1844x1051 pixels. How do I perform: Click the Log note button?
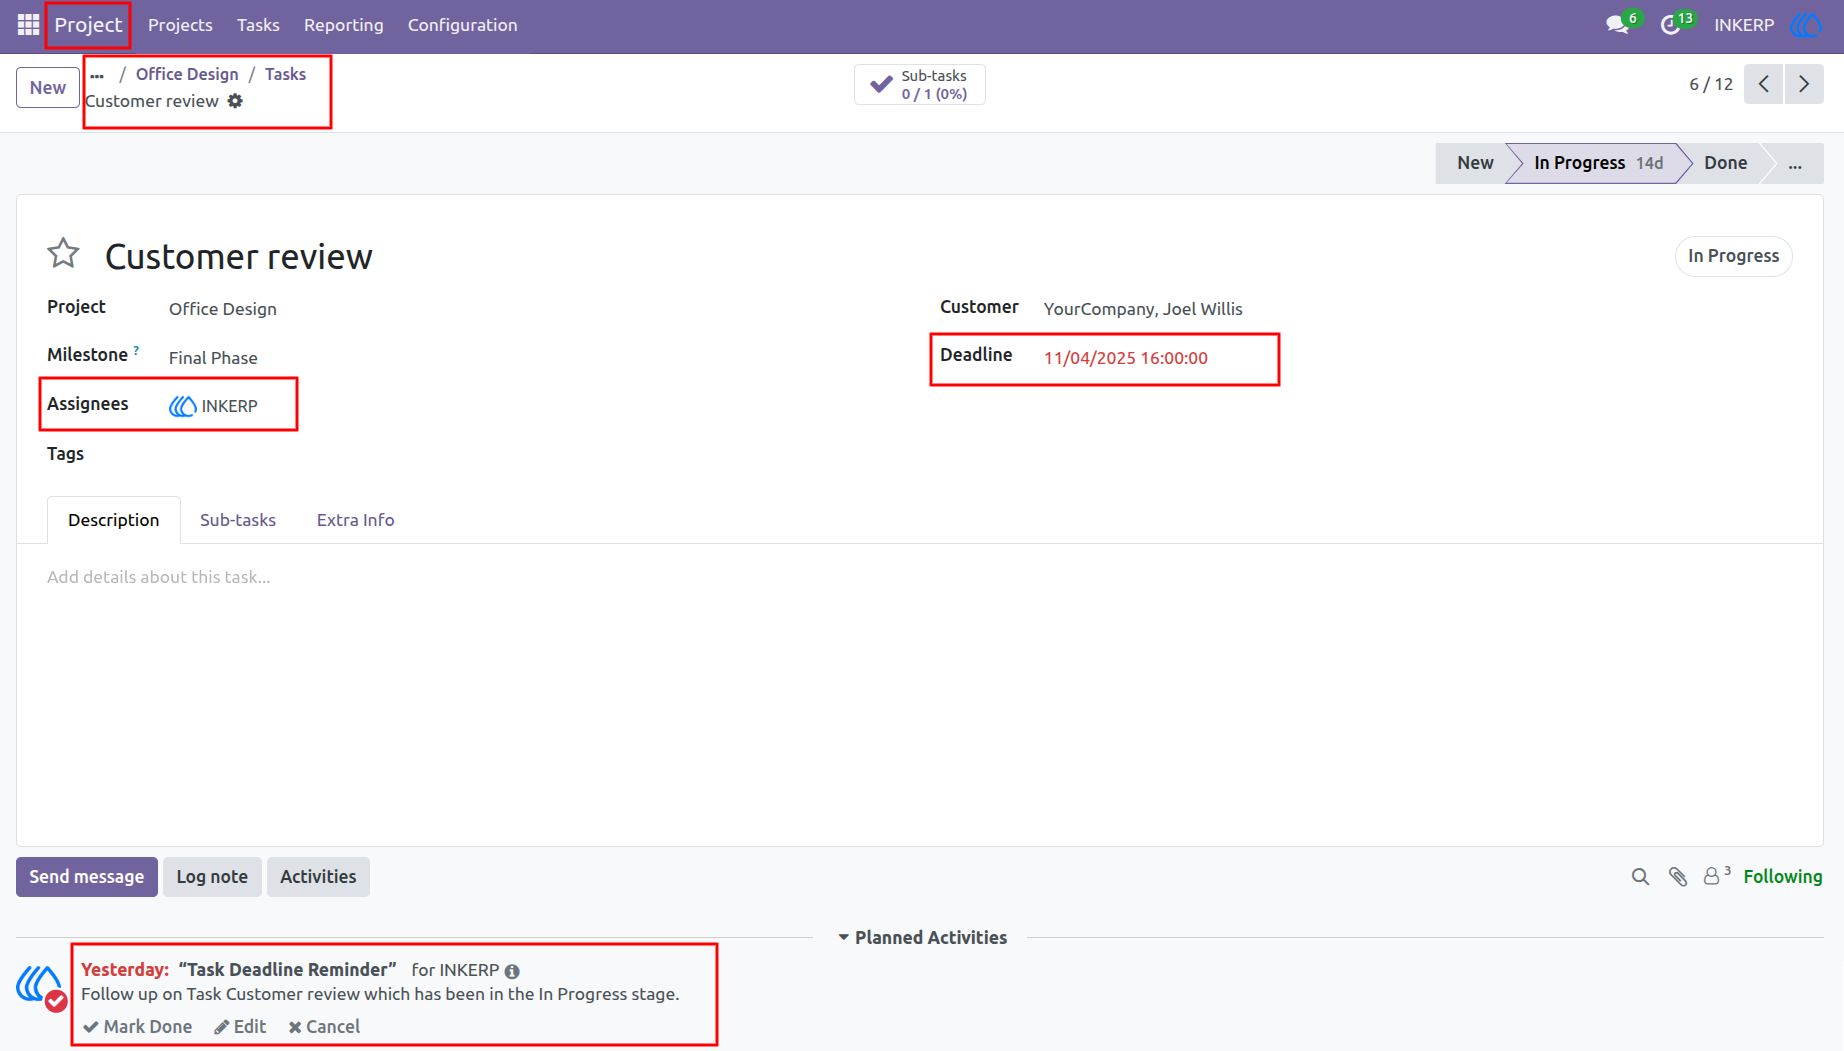coord(212,877)
